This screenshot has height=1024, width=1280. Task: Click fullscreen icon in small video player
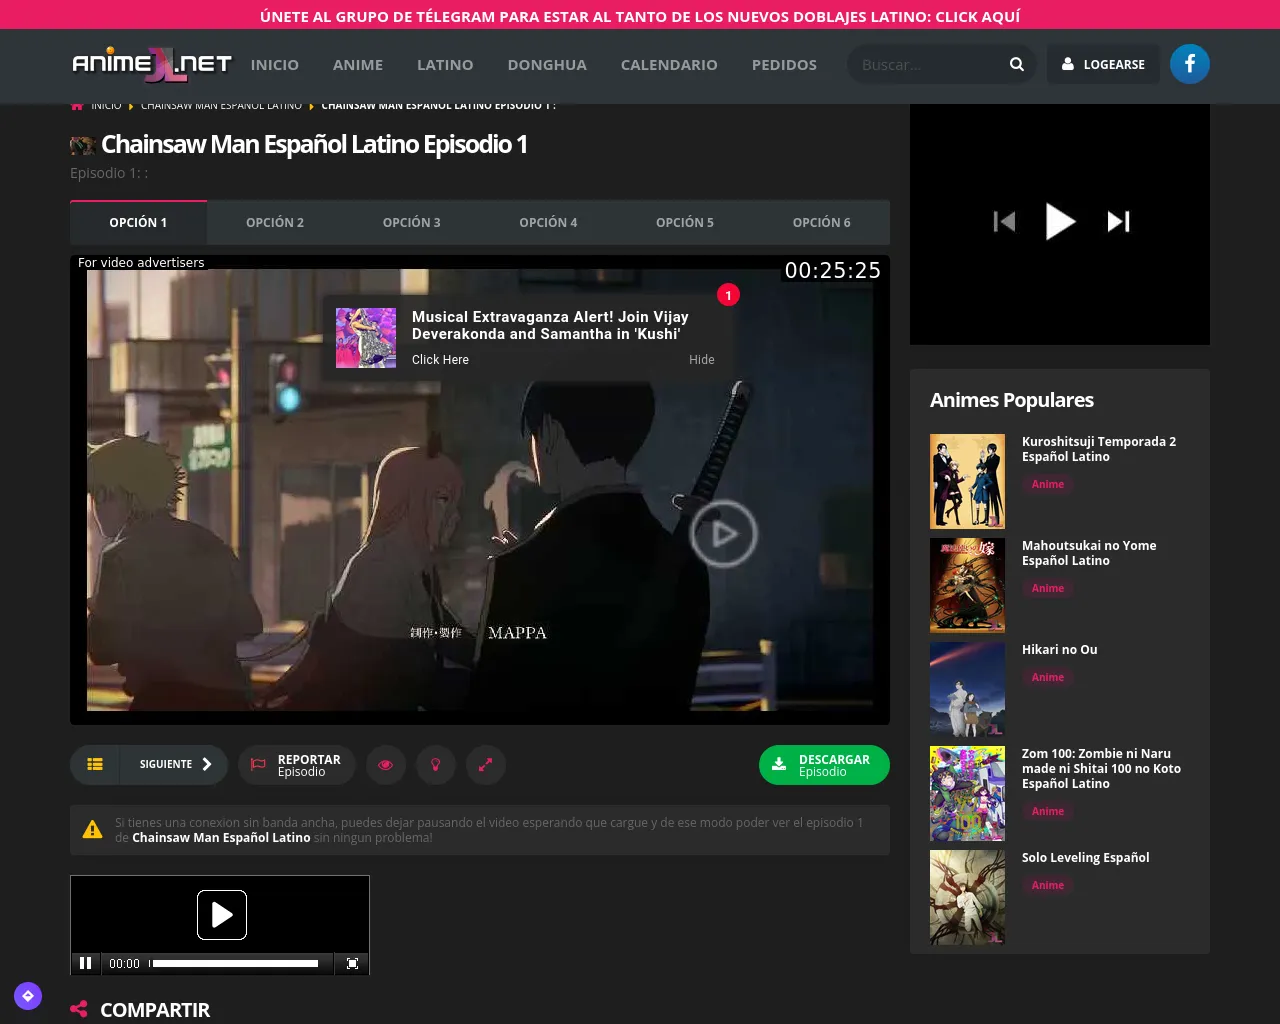tap(352, 963)
